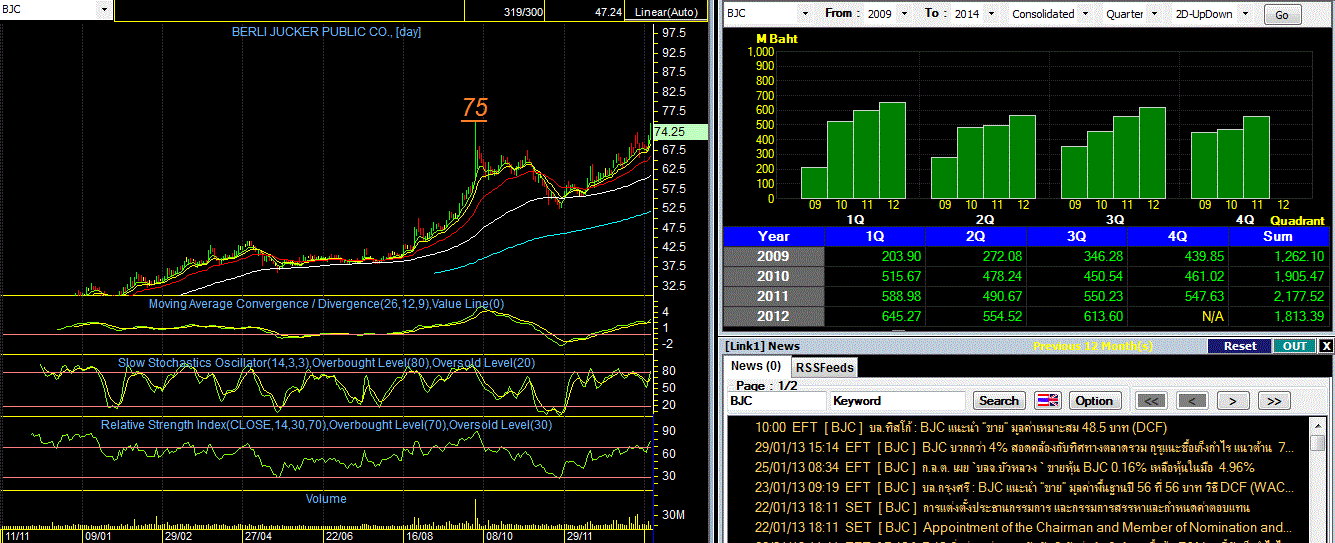1335x543 pixels.
Task: Click the Volume panel label
Action: pos(326,498)
